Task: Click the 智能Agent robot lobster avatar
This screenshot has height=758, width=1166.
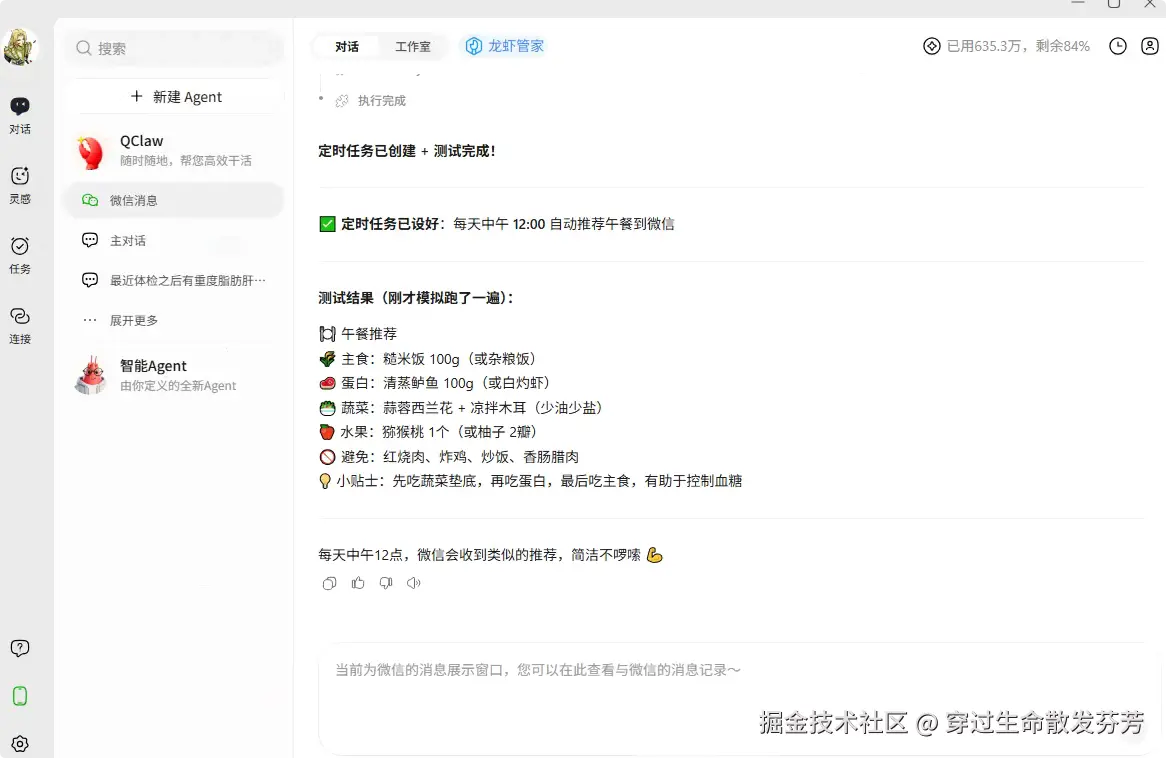Action: pos(91,375)
